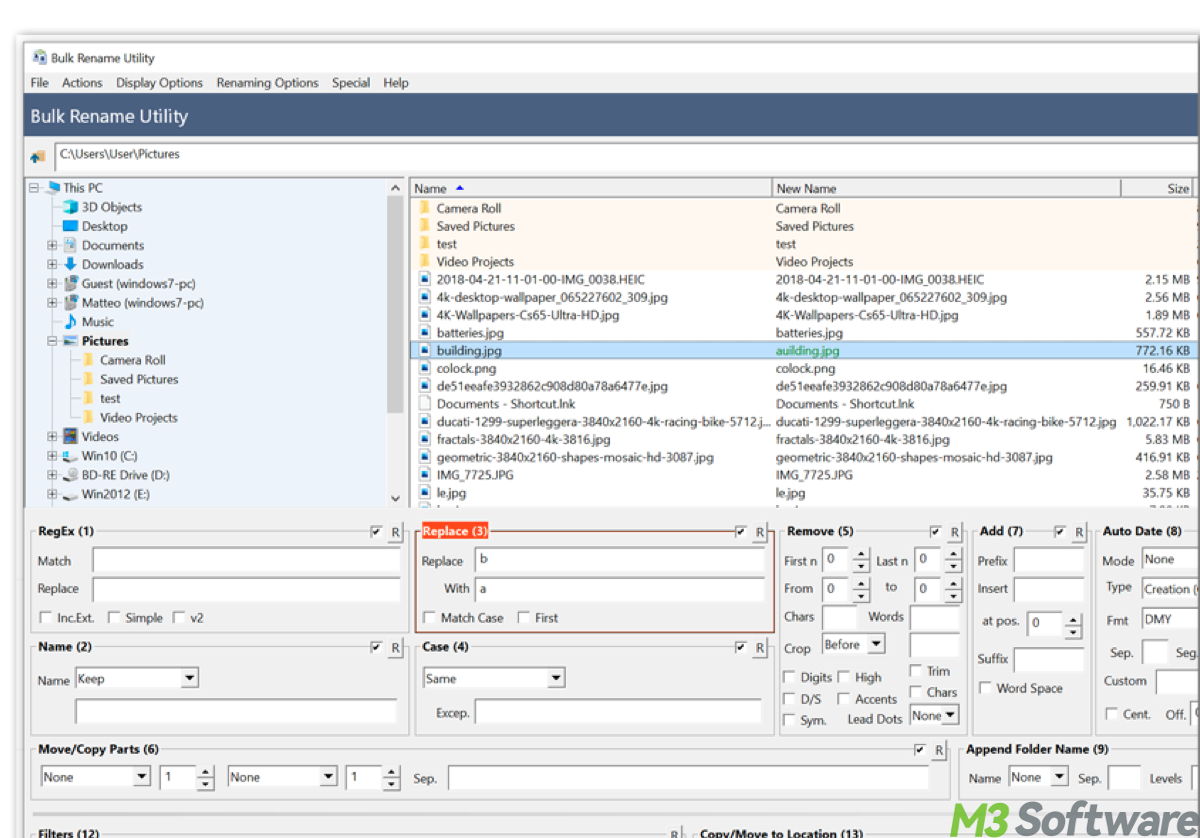Enable the Inc.Ext. checkbox
Viewport: 1200px width, 838px height.
45,617
